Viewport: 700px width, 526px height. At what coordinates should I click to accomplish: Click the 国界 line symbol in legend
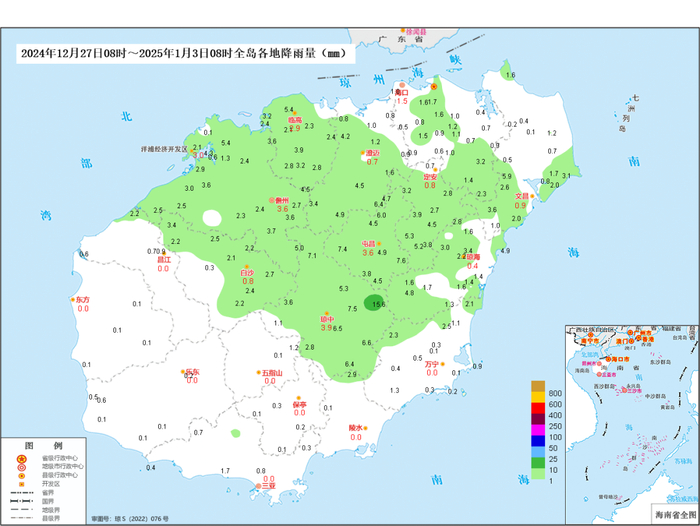tap(21, 501)
